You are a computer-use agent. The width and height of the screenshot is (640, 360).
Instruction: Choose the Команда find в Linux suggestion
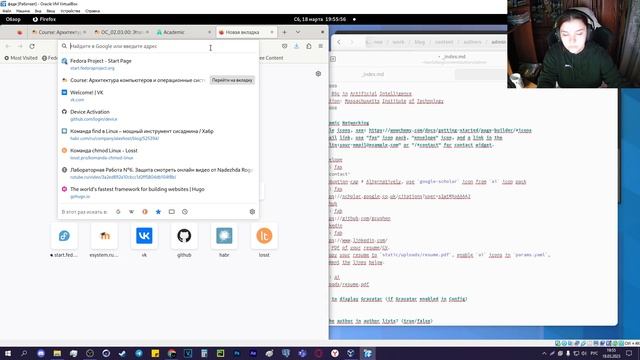[158, 135]
